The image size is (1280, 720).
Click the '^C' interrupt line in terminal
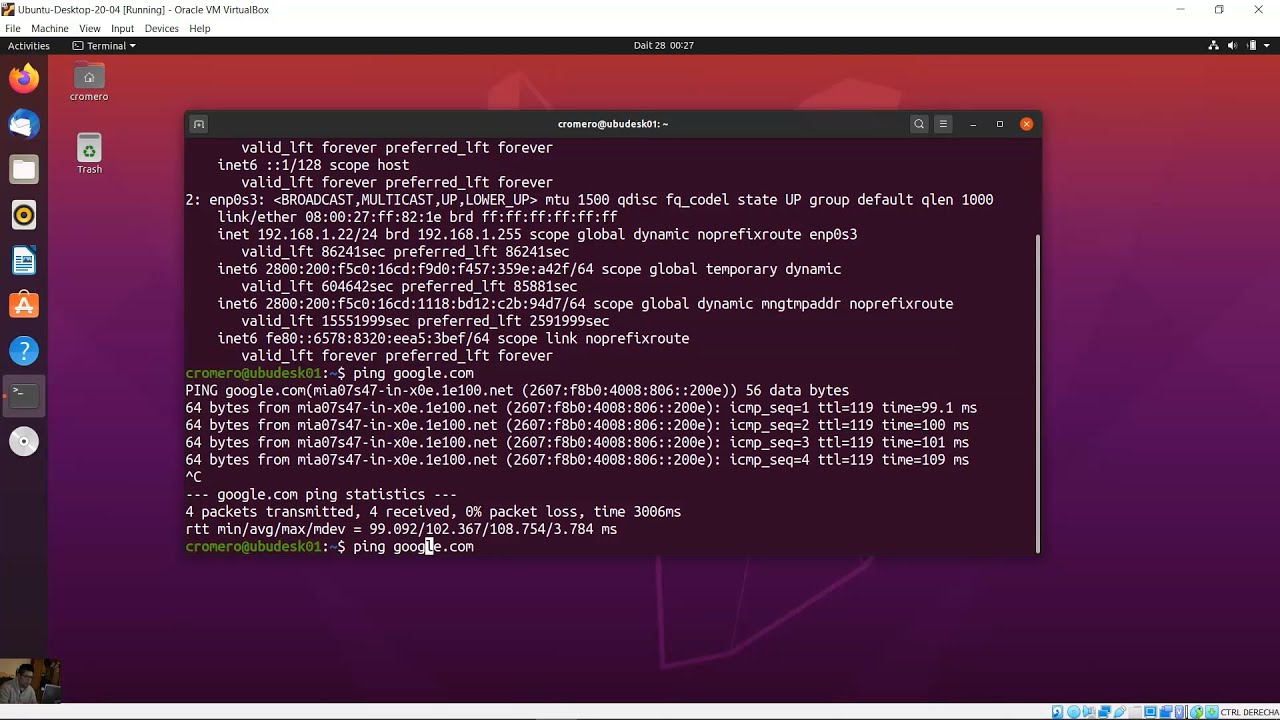193,477
